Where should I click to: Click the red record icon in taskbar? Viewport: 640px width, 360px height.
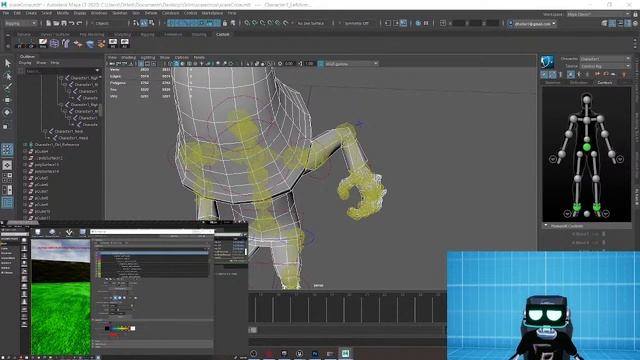click(x=269, y=353)
